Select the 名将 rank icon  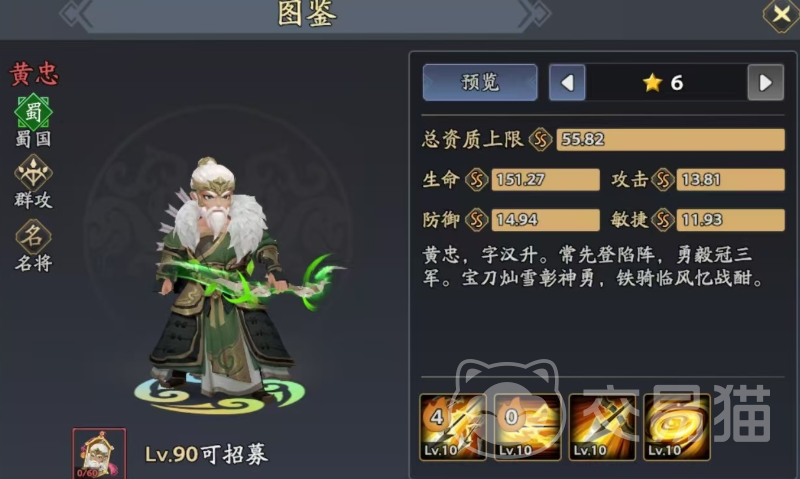(x=33, y=237)
